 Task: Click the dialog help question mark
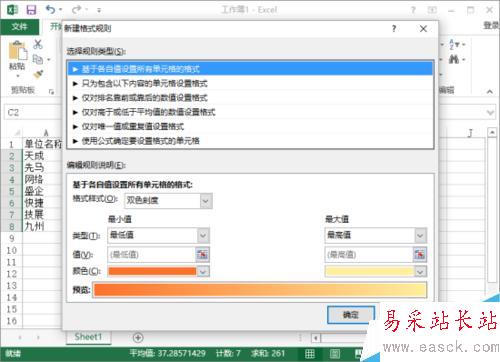point(394,29)
